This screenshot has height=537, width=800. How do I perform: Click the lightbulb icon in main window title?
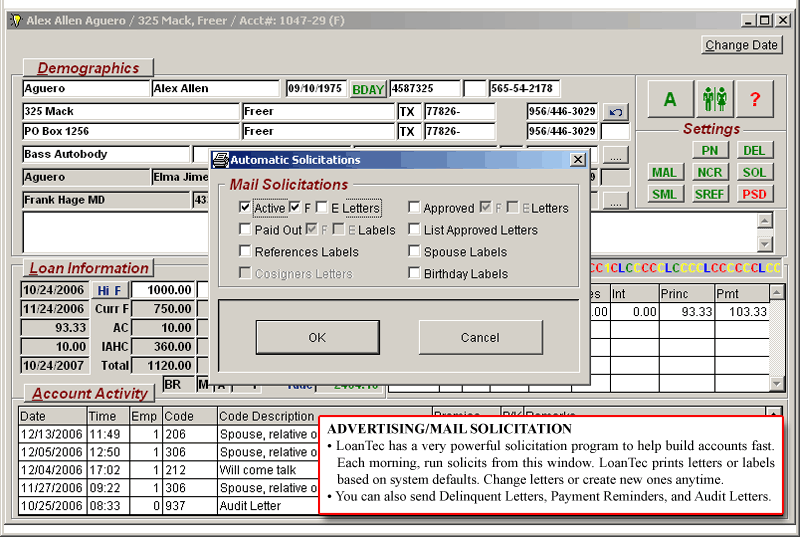tap(16, 20)
